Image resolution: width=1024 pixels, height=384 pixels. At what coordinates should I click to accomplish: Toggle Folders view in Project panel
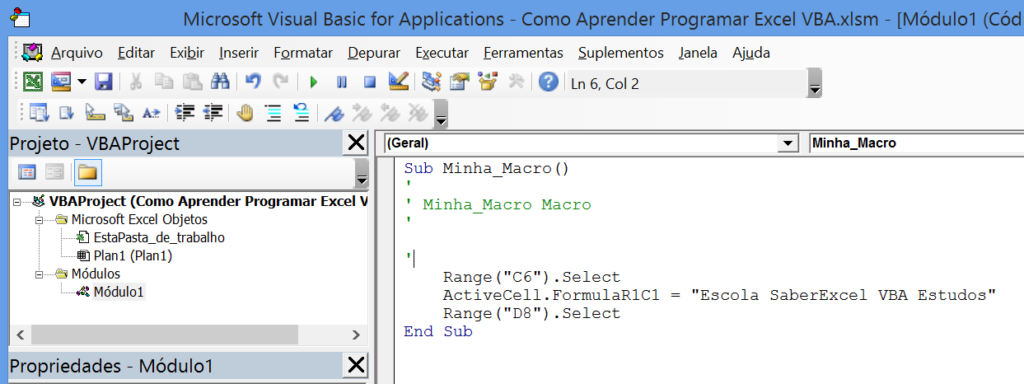[88, 172]
